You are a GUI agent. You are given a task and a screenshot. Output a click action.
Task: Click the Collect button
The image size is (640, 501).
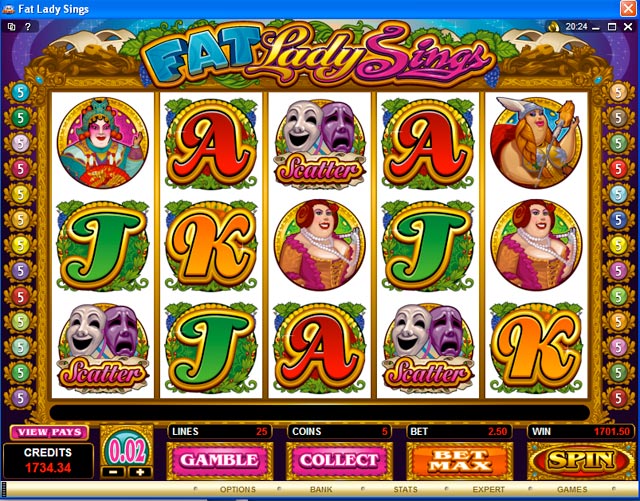click(339, 461)
